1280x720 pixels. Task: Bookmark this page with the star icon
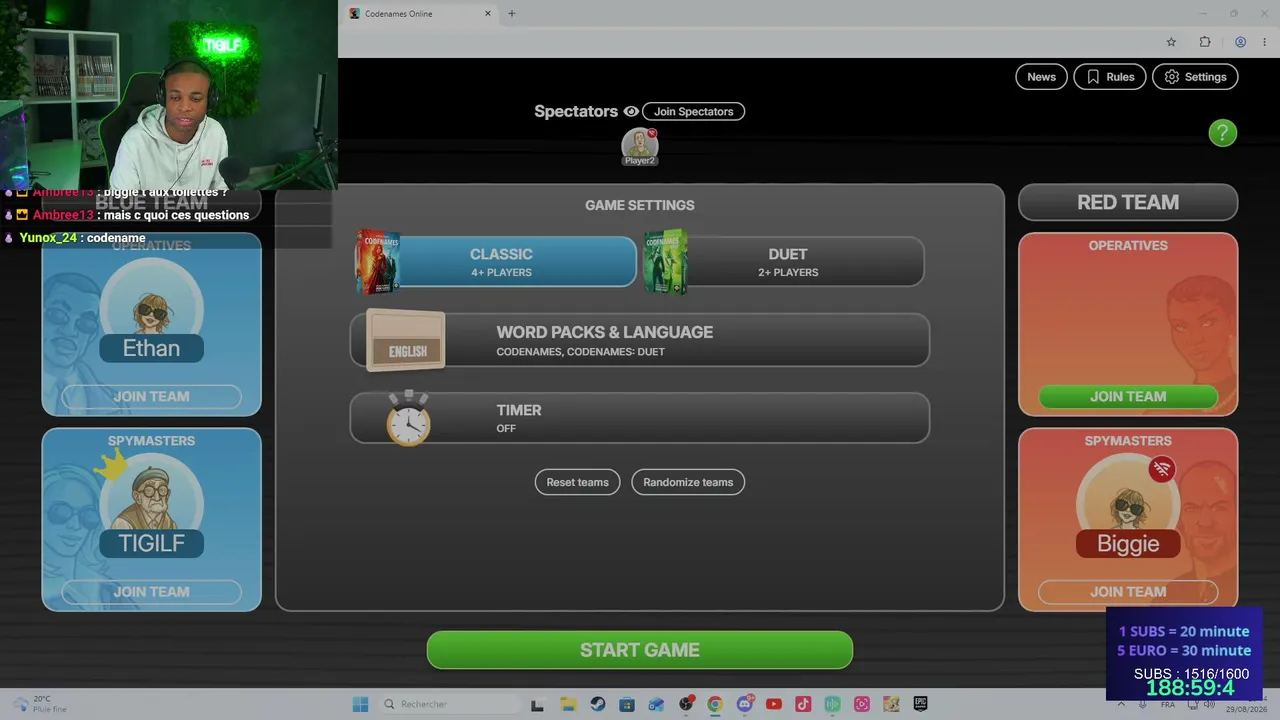(x=1171, y=42)
